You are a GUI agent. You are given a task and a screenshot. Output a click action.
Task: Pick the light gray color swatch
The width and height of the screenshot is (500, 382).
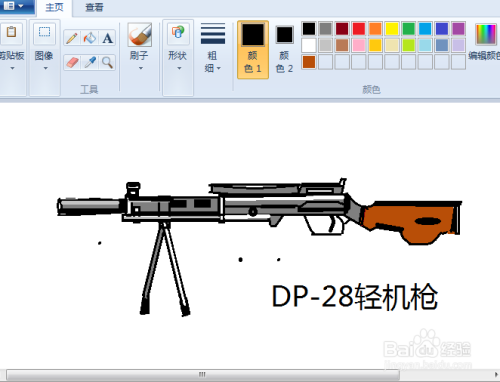[325, 45]
